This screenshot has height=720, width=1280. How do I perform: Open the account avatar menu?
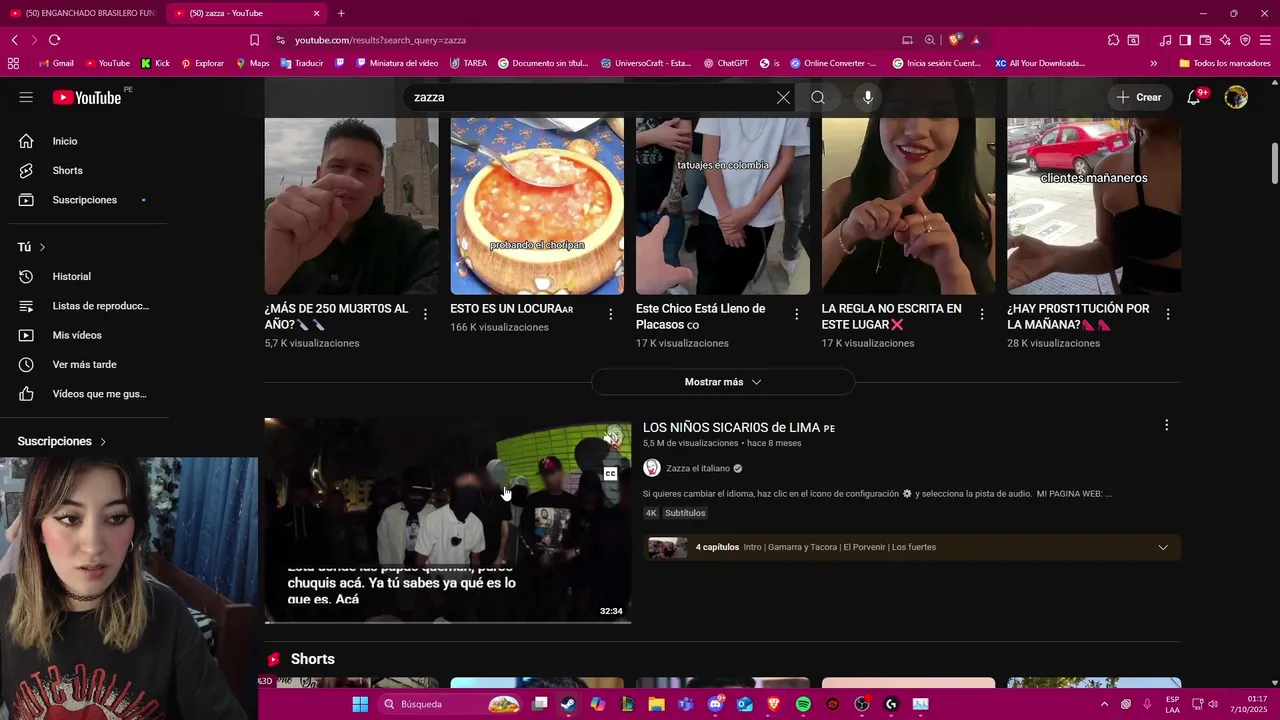[x=1237, y=97]
